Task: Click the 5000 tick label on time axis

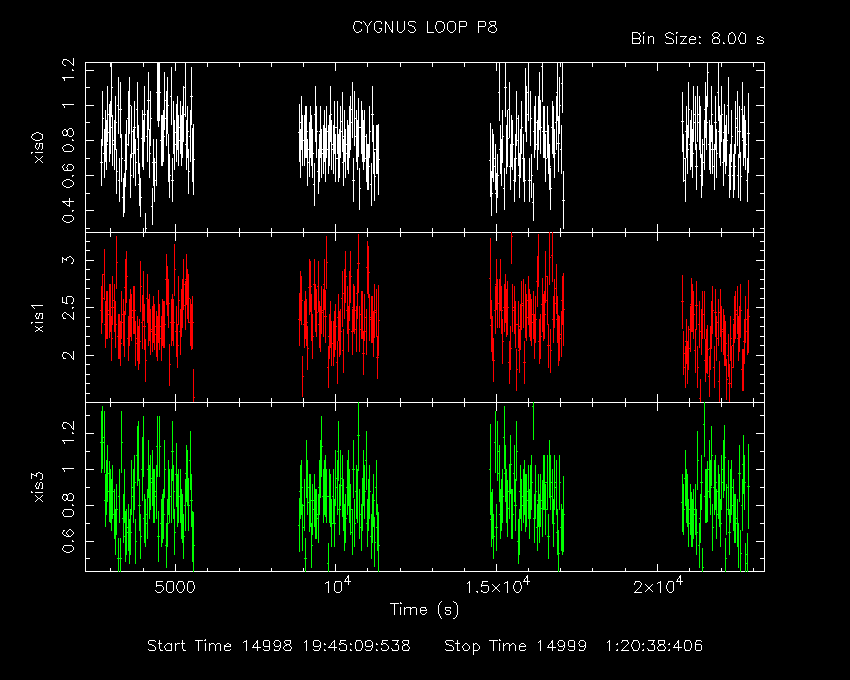Action: pyautogui.click(x=175, y=587)
